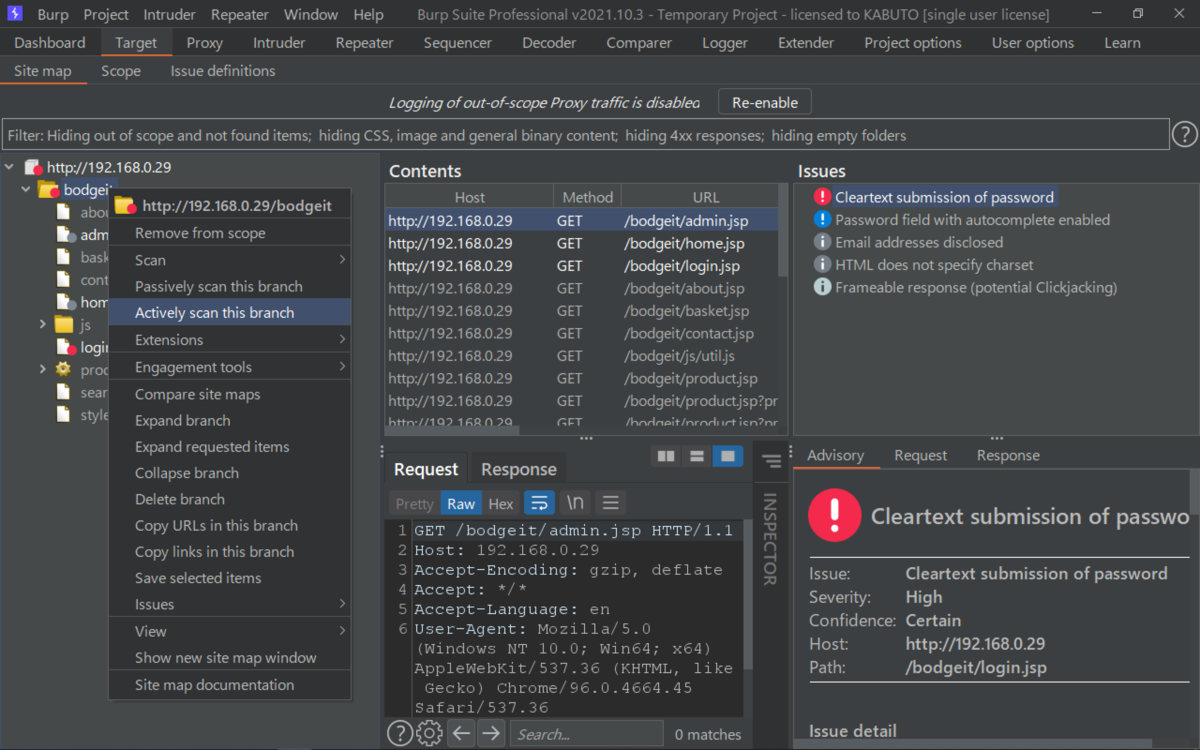Open the Intruder menu in menu bar
This screenshot has width=1200, height=750.
tap(169, 15)
